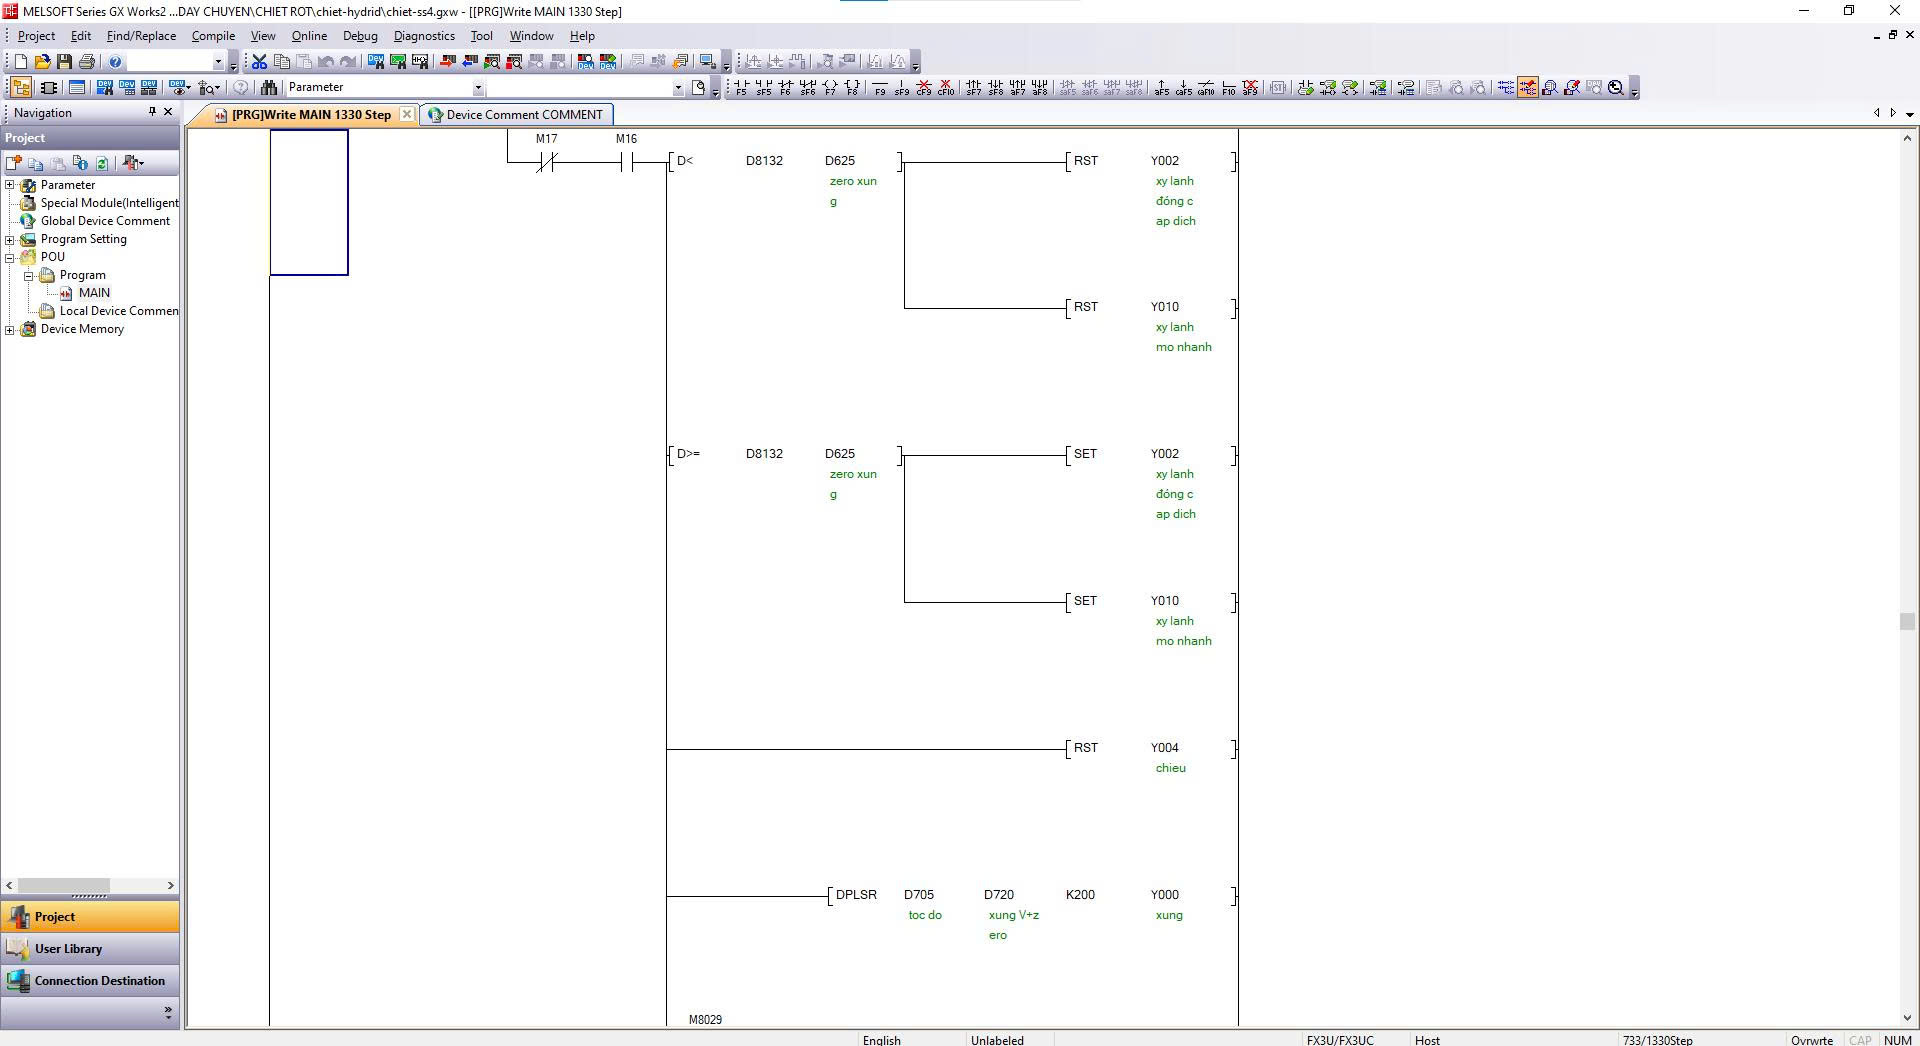Save the project with the floppy disk icon
The image size is (1920, 1046).
[x=65, y=62]
